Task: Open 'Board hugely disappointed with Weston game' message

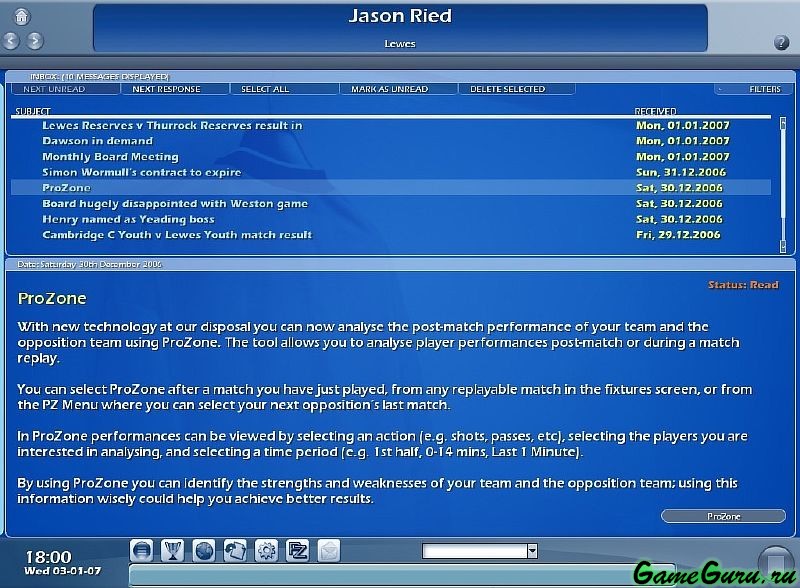Action: [175, 204]
